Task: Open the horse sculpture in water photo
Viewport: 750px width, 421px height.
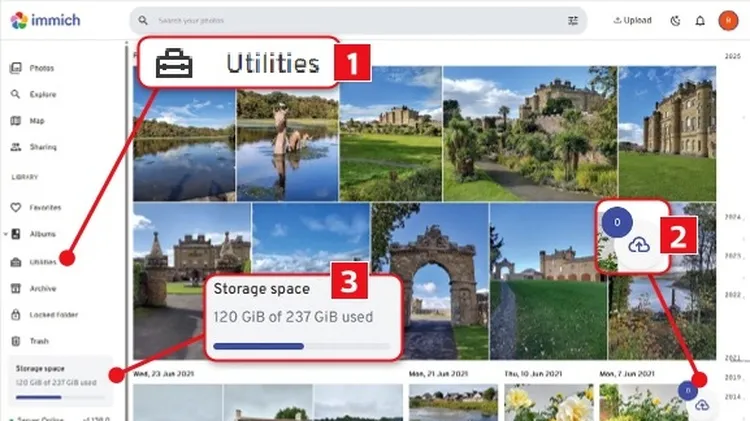Action: tap(287, 144)
